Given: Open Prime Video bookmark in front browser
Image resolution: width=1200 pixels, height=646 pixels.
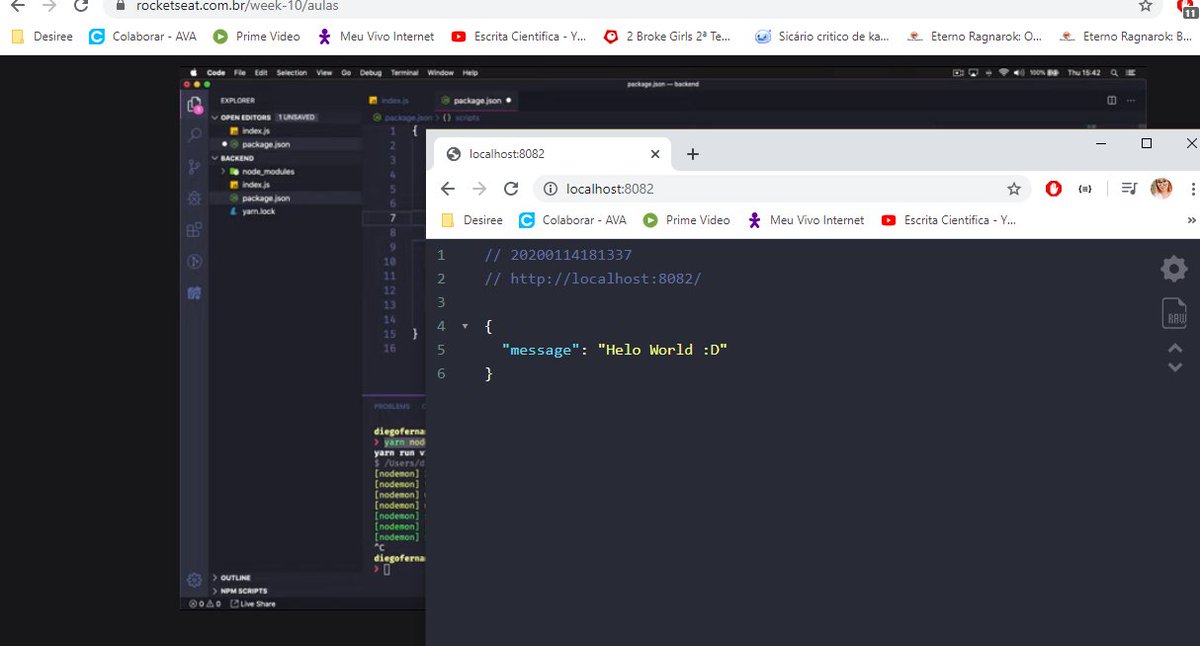Looking at the screenshot, I should tap(687, 220).
